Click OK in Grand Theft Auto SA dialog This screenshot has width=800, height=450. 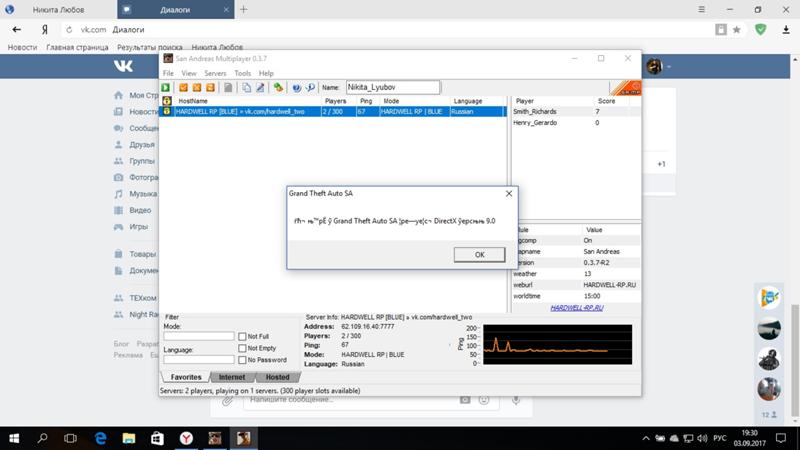[479, 255]
